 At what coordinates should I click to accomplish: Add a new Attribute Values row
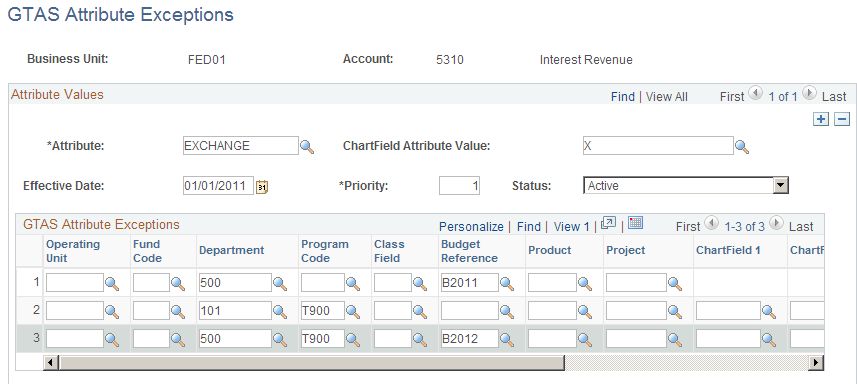pos(821,119)
